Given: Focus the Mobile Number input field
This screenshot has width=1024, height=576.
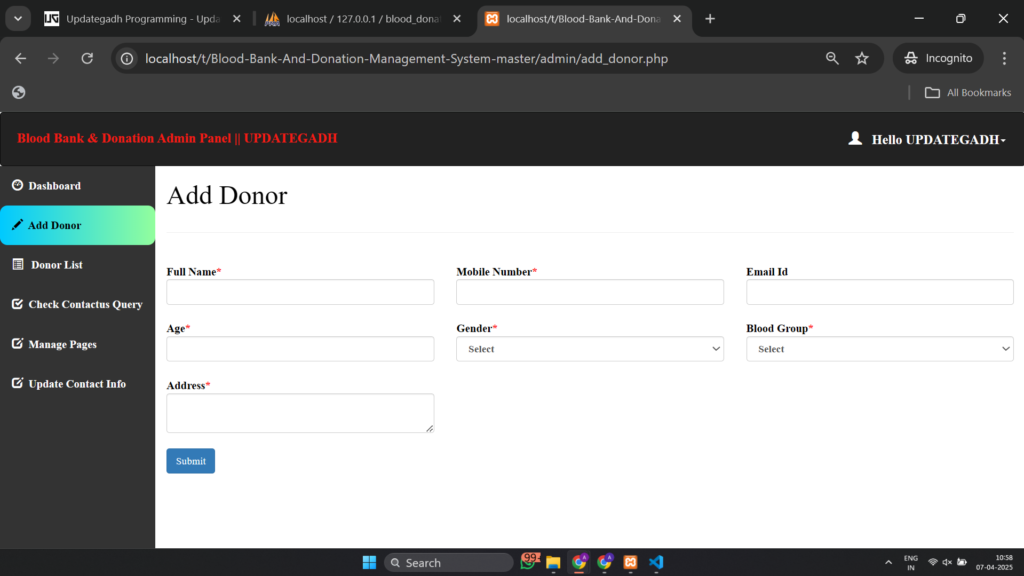Looking at the screenshot, I should pos(590,292).
